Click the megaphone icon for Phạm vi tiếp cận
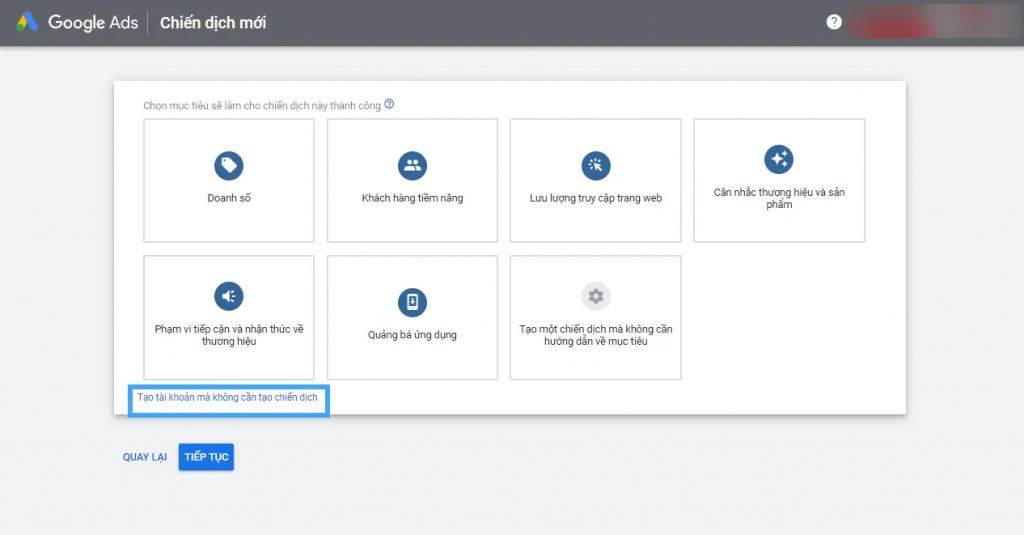This screenshot has height=535, width=1024. click(229, 296)
